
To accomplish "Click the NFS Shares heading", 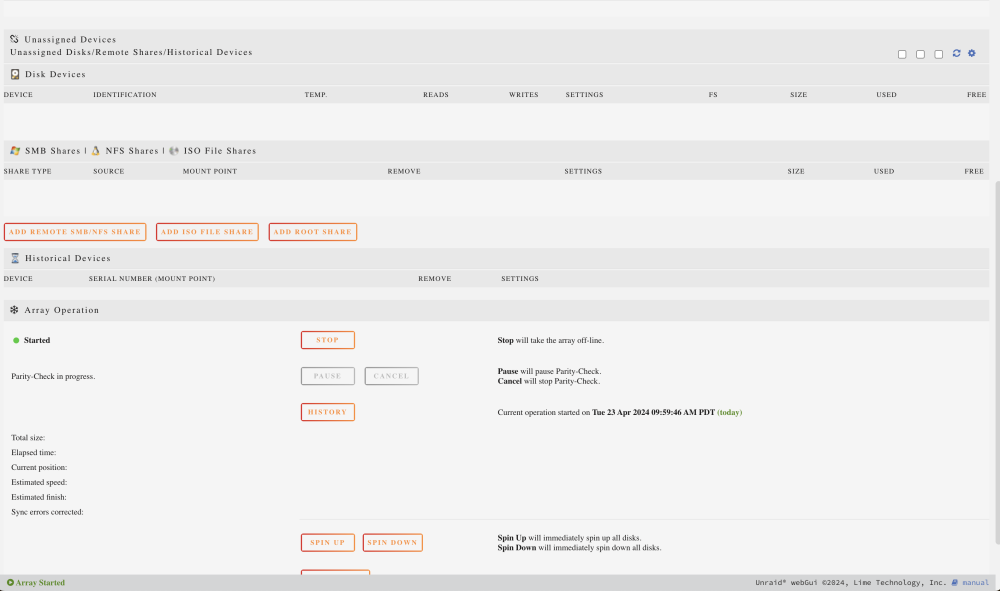I will 132,151.
